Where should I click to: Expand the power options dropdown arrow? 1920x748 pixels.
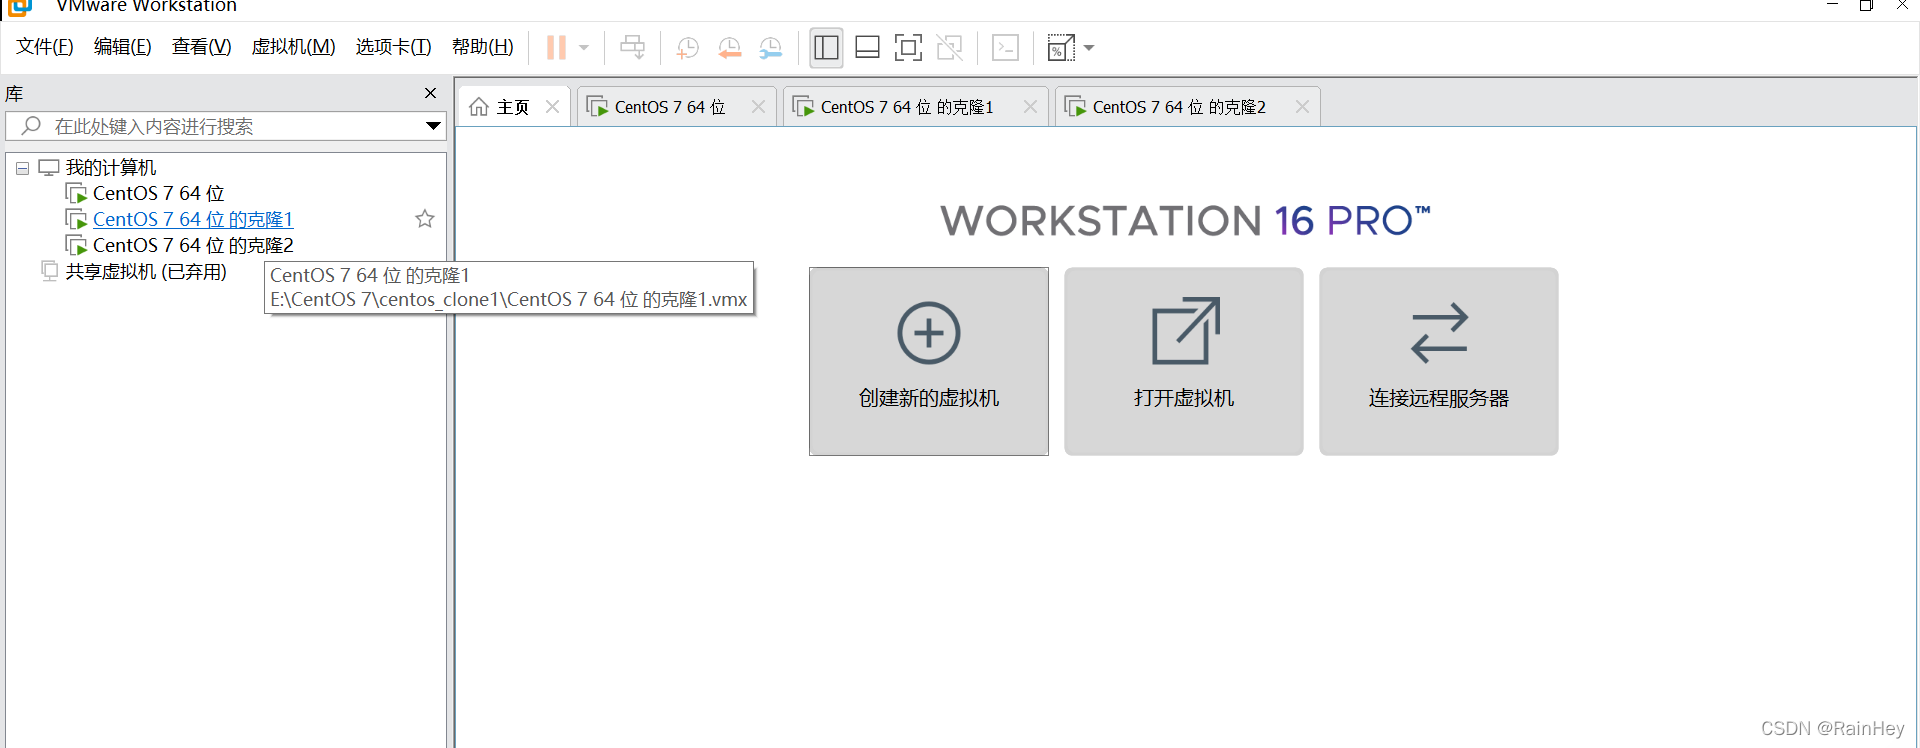[x=584, y=47]
